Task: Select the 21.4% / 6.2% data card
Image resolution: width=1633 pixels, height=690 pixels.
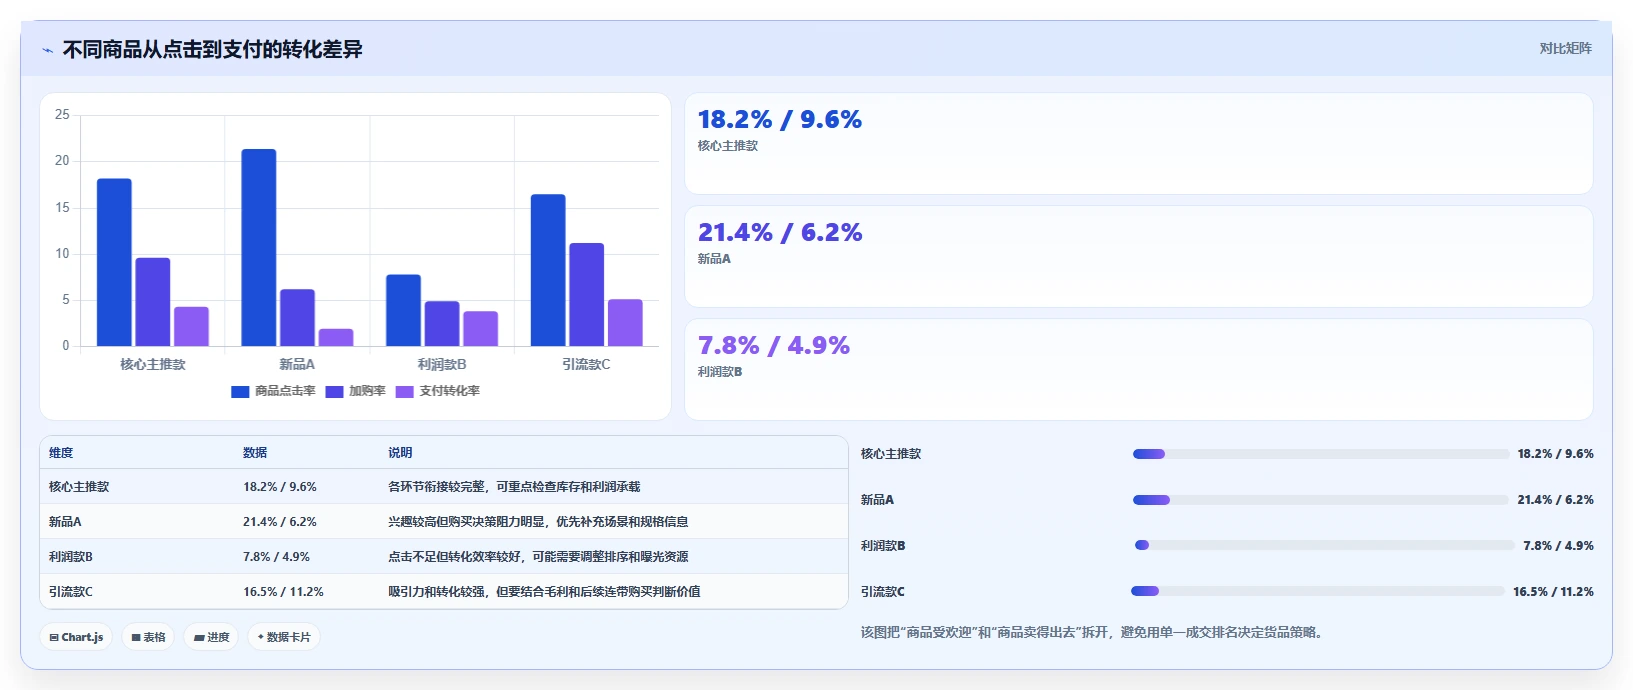Action: point(1138,257)
